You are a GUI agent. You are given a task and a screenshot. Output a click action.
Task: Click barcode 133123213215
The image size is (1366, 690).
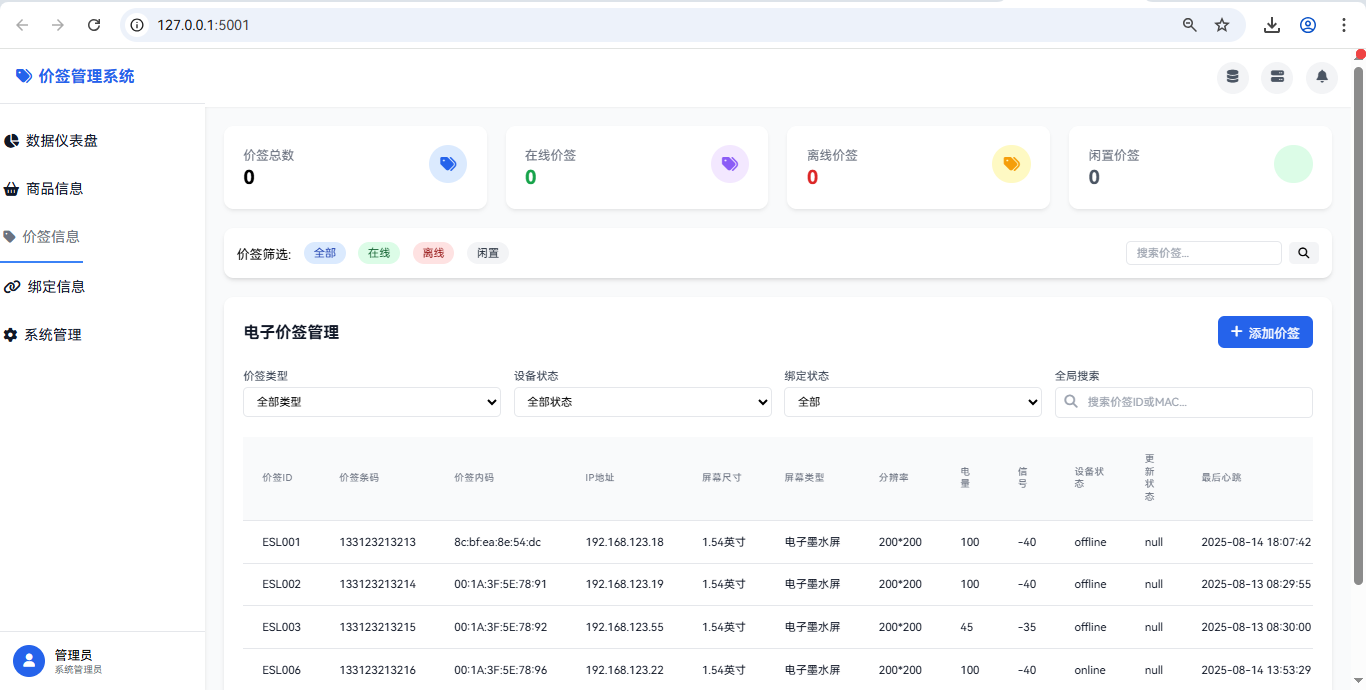pyautogui.click(x=377, y=627)
